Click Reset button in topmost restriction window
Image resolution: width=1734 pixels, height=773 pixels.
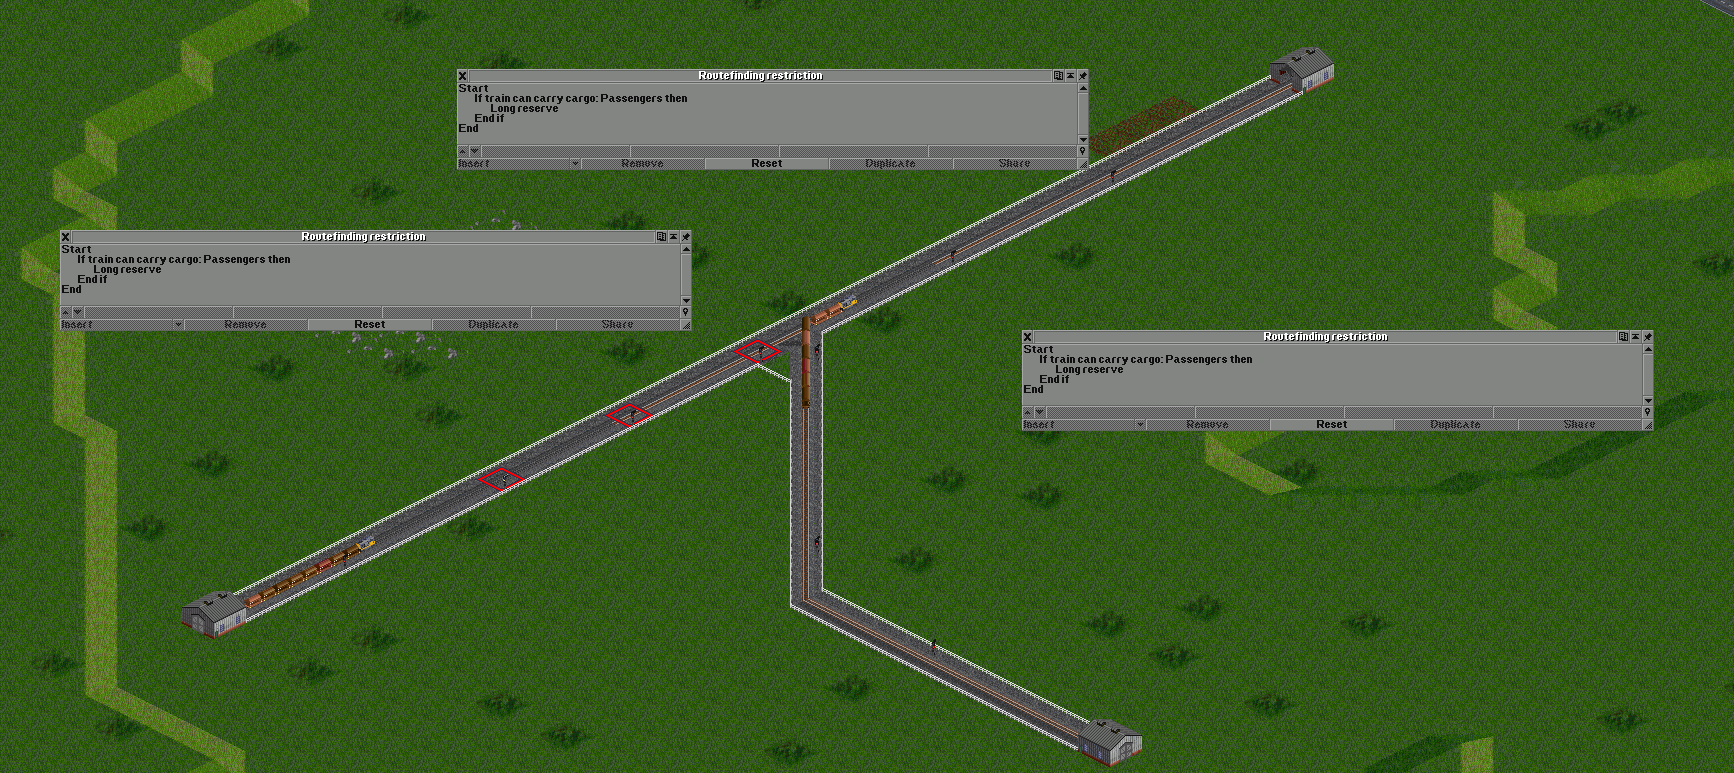point(767,163)
